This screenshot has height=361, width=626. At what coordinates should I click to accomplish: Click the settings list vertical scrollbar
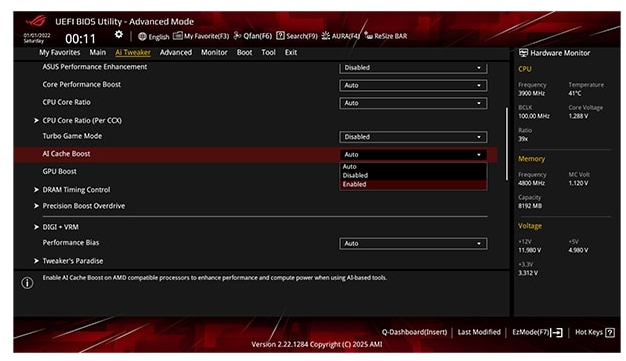(507, 144)
